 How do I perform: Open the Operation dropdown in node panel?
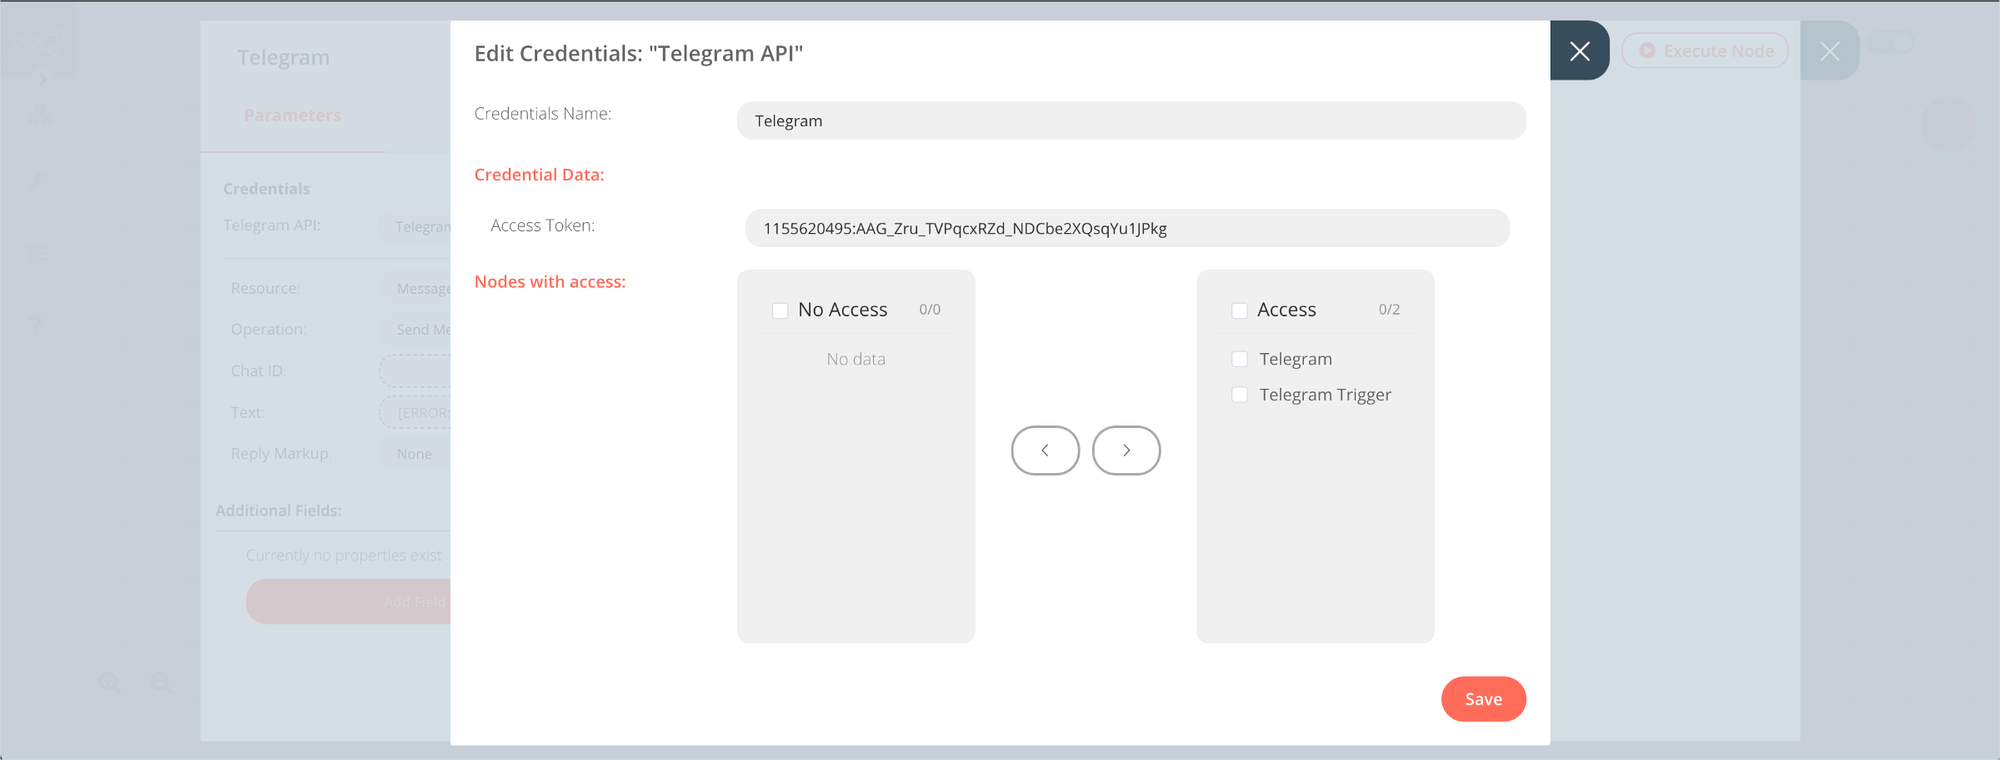(x=415, y=329)
